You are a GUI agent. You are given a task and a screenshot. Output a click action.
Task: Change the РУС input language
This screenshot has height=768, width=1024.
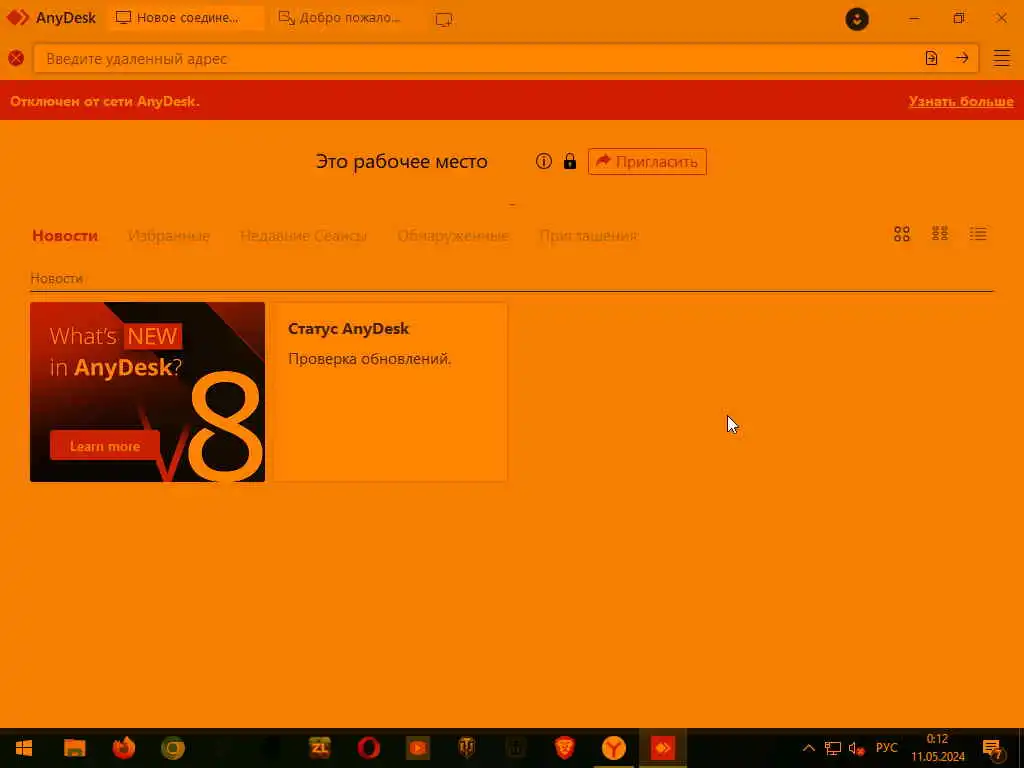pos(886,748)
